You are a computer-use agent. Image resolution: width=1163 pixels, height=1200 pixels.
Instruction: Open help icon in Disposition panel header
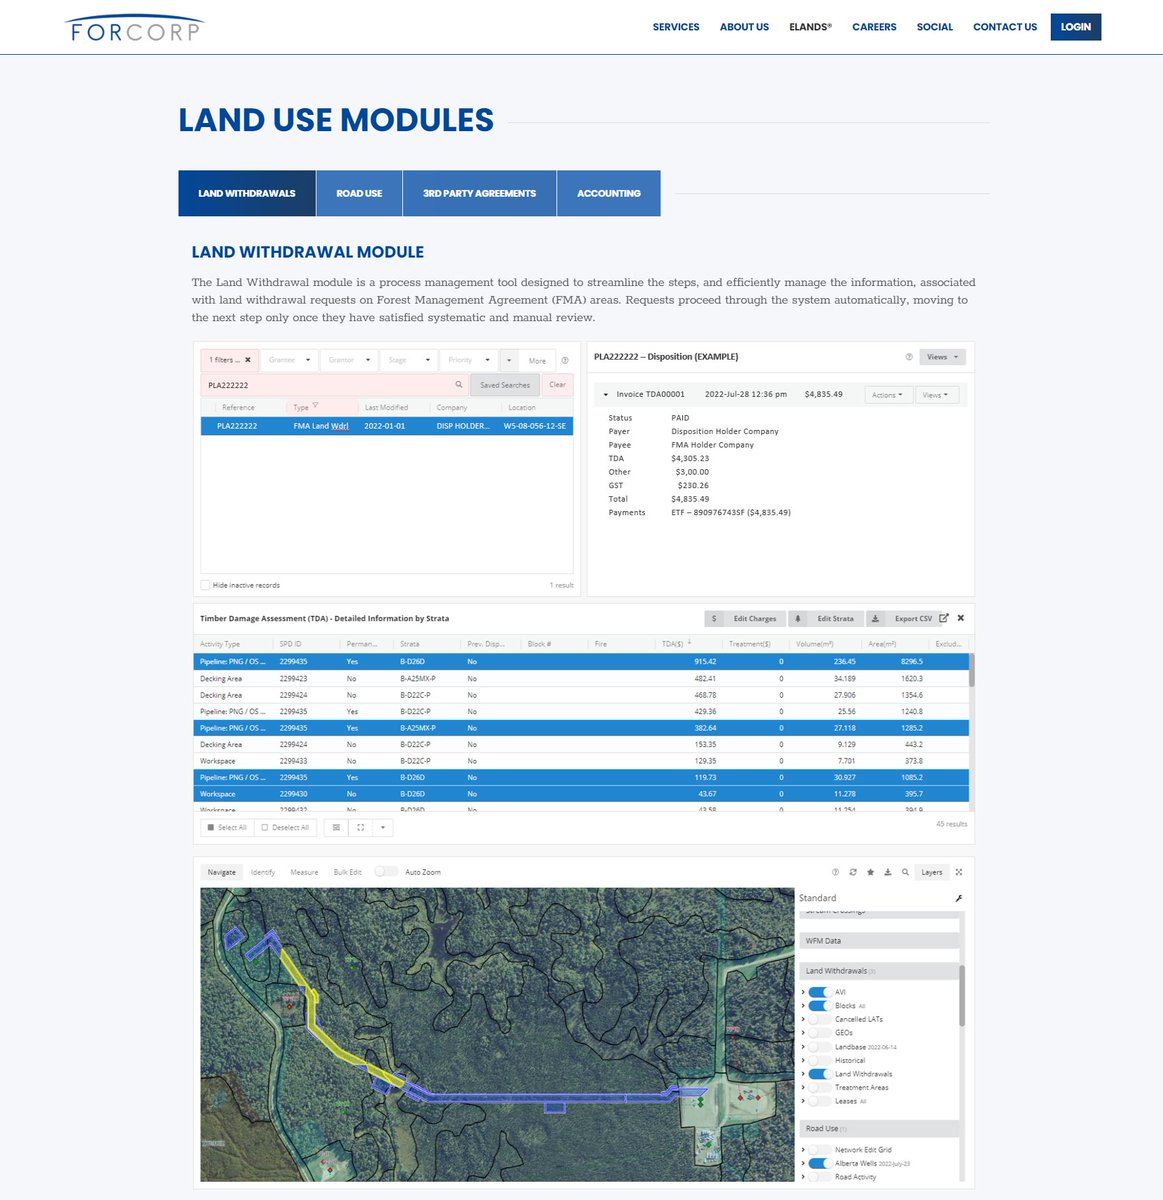pyautogui.click(x=909, y=357)
